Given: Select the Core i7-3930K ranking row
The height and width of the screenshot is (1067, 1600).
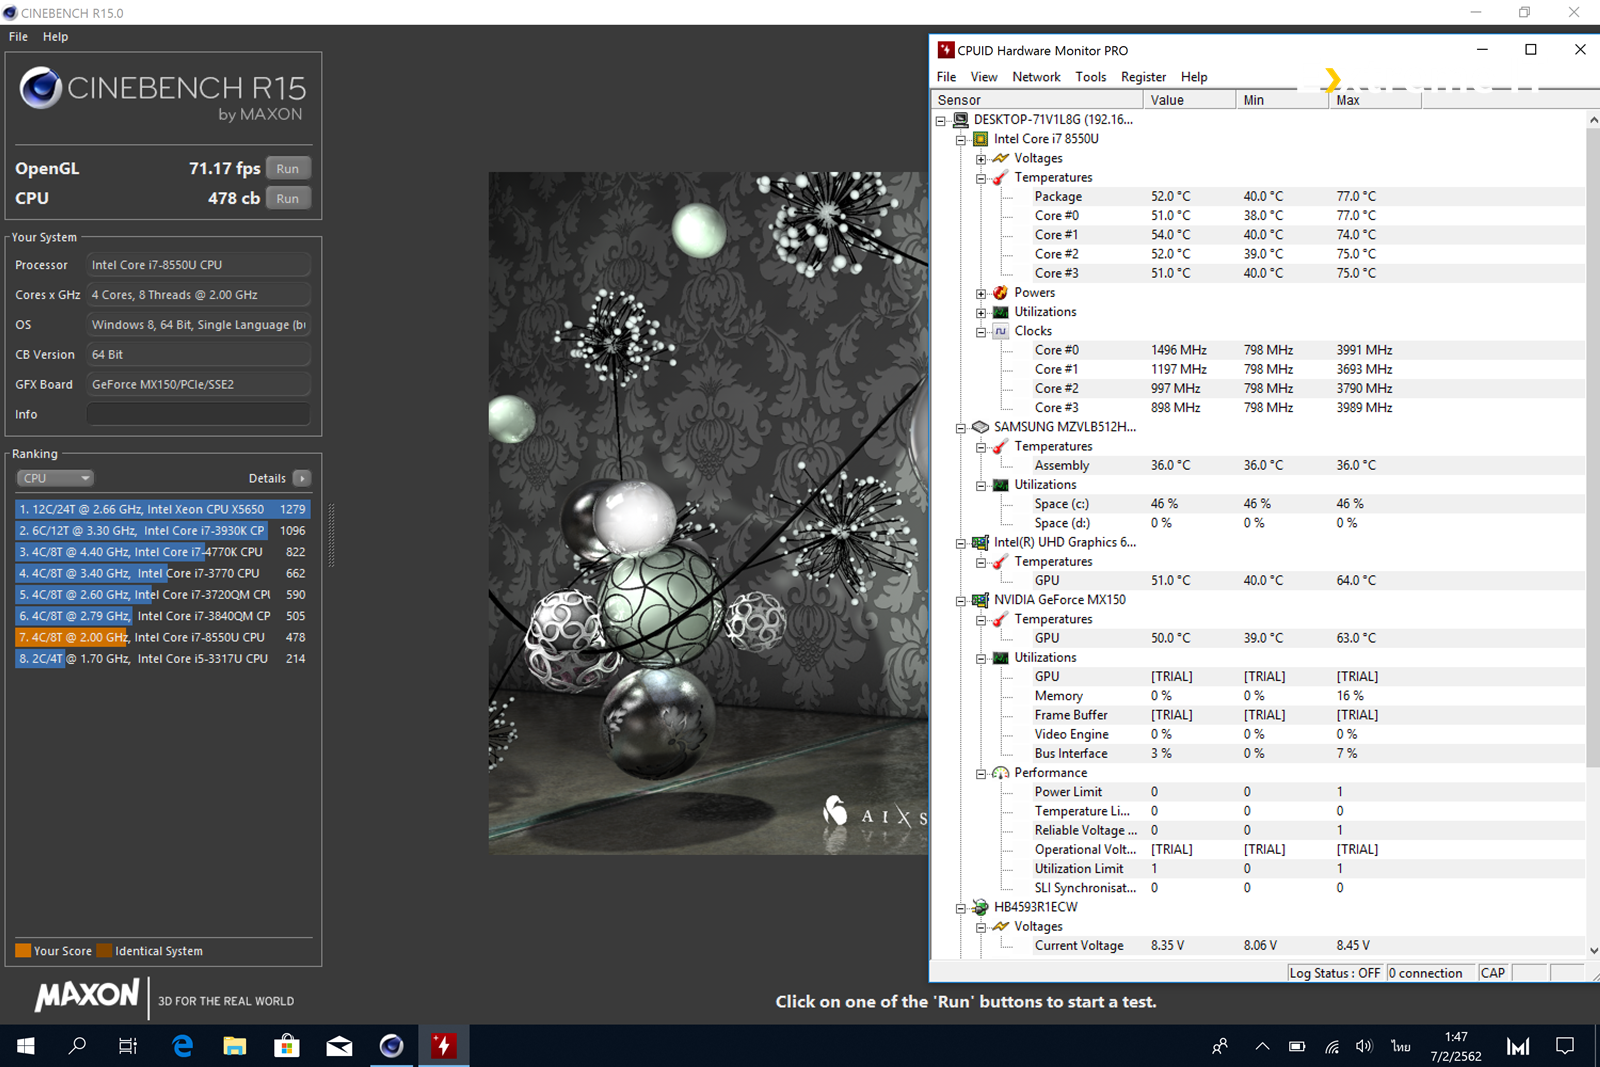Looking at the screenshot, I should point(162,531).
